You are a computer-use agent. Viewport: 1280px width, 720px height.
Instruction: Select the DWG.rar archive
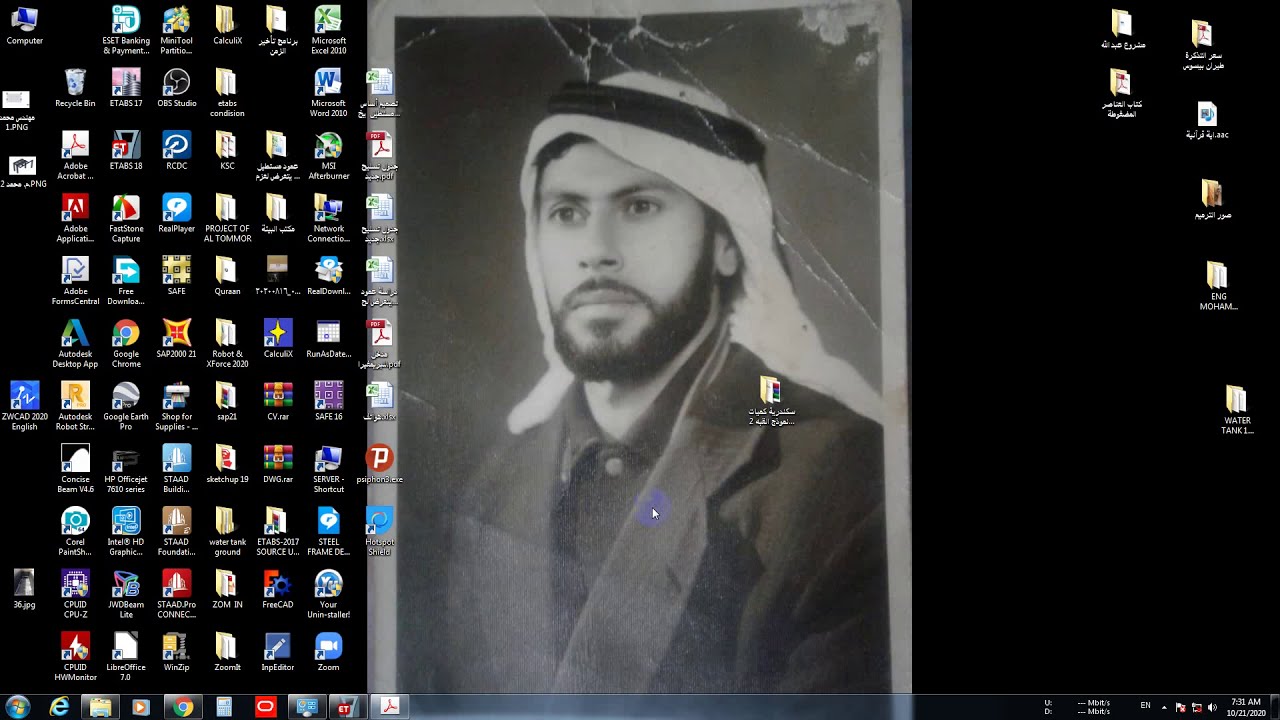click(278, 465)
